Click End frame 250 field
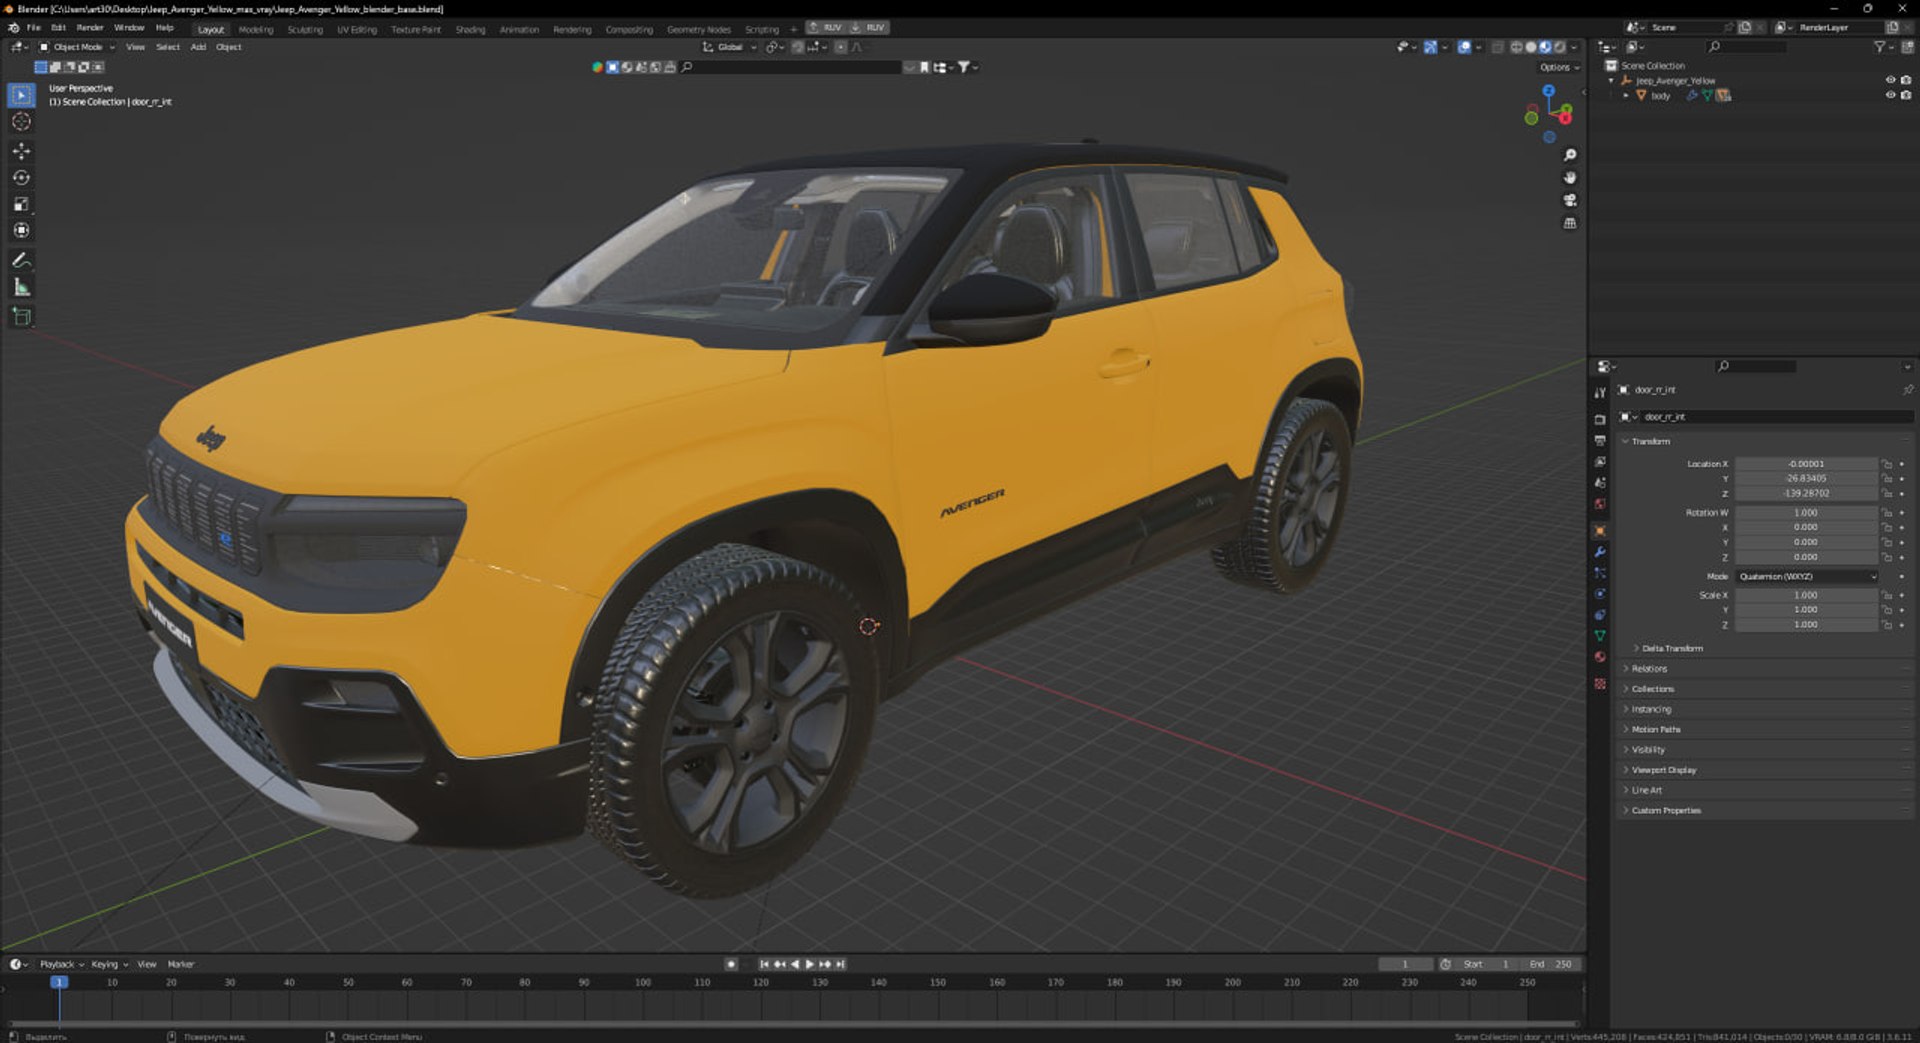Image resolution: width=1920 pixels, height=1043 pixels. [1553, 965]
